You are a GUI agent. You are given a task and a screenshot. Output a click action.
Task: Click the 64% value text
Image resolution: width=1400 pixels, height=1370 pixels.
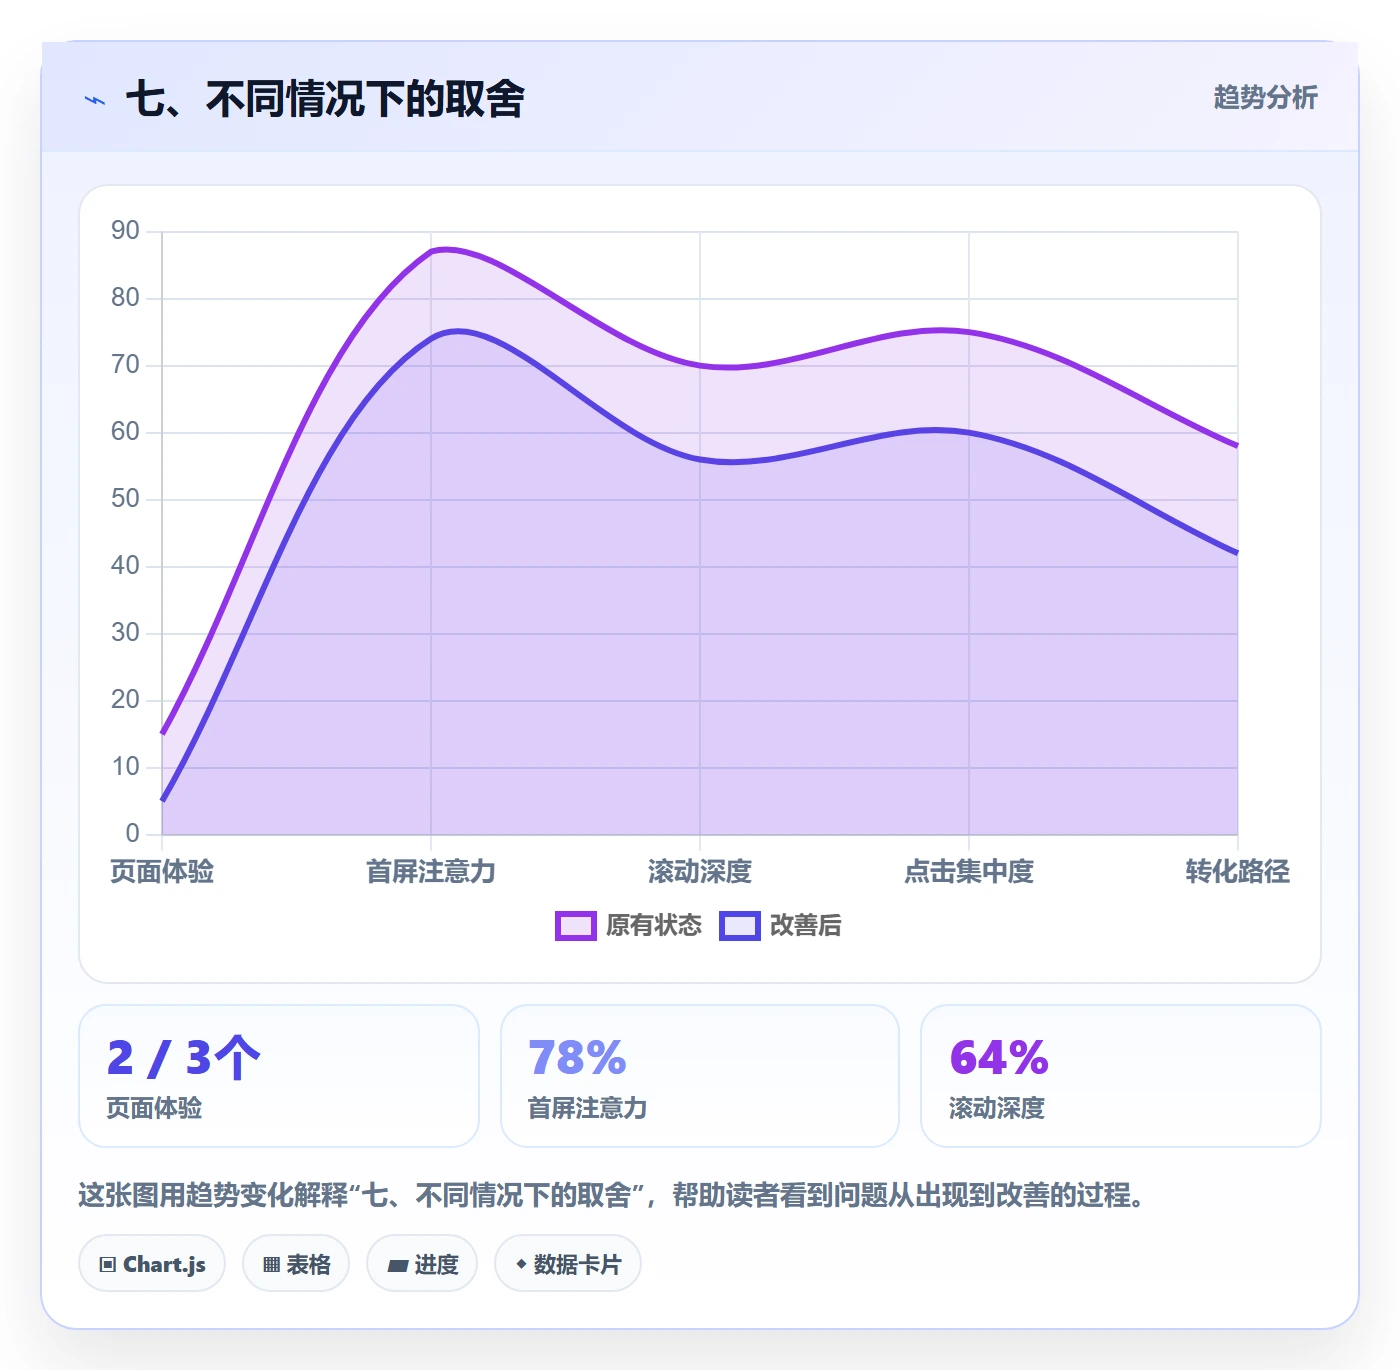(999, 1058)
